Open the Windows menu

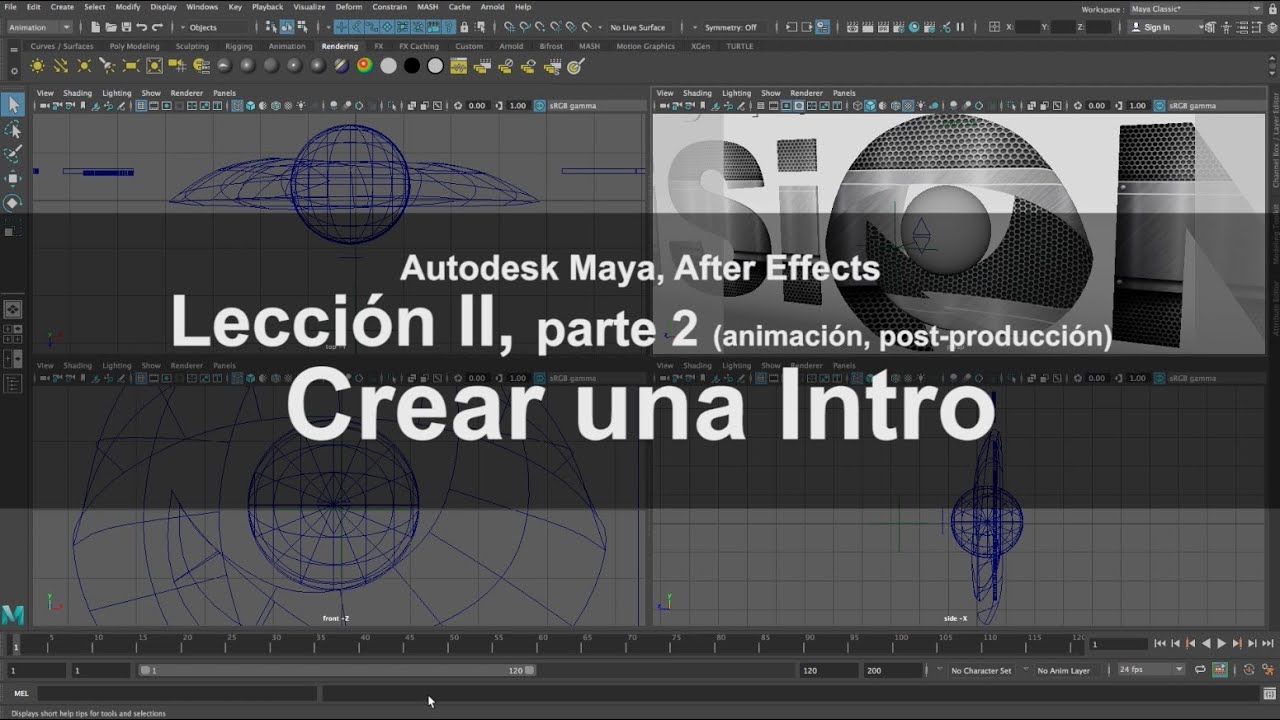coord(202,7)
